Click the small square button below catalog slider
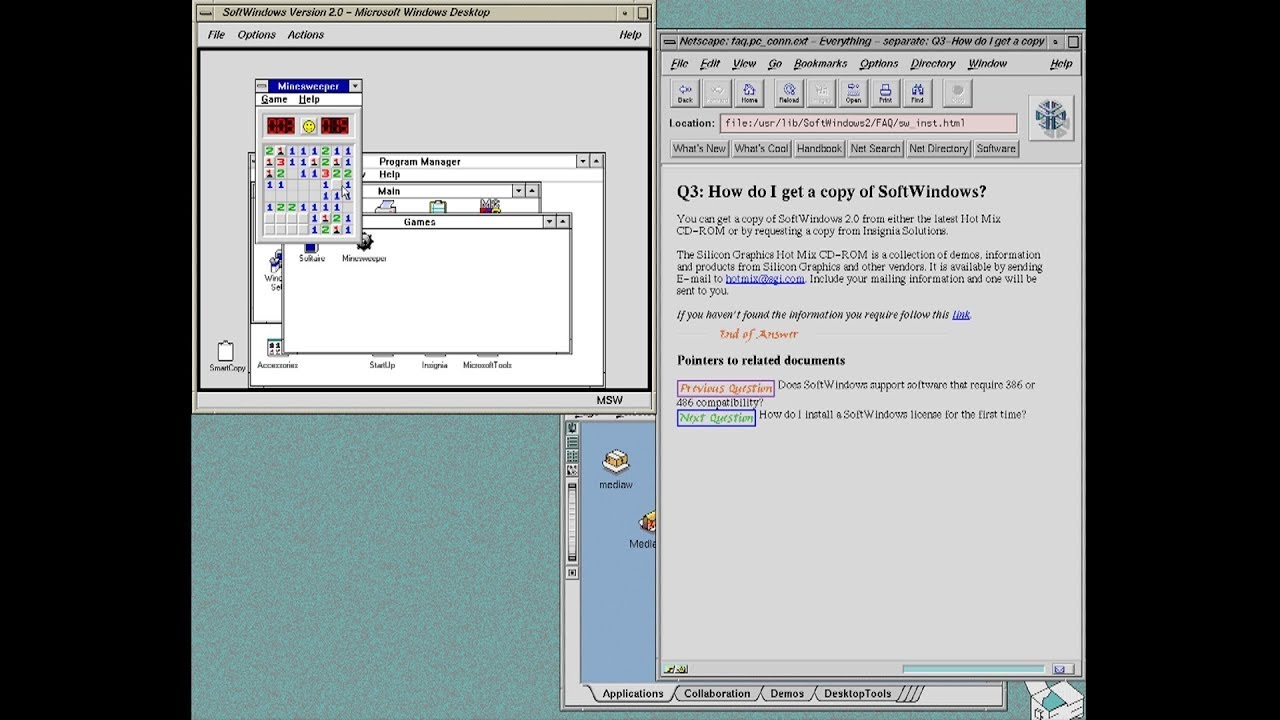This screenshot has width=1280, height=720. pyautogui.click(x=572, y=573)
